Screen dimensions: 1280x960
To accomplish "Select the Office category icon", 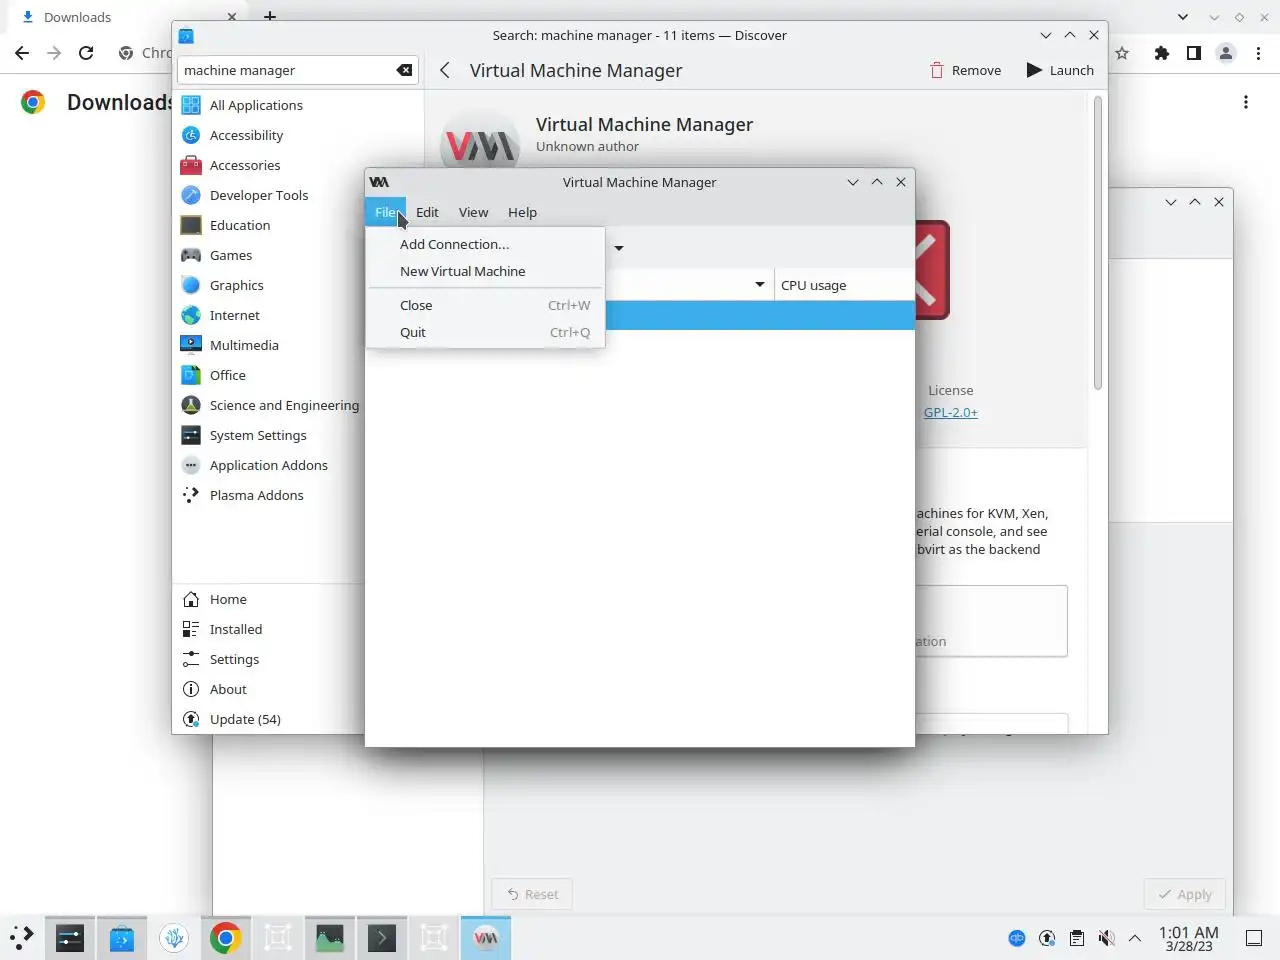I will pyautogui.click(x=191, y=375).
